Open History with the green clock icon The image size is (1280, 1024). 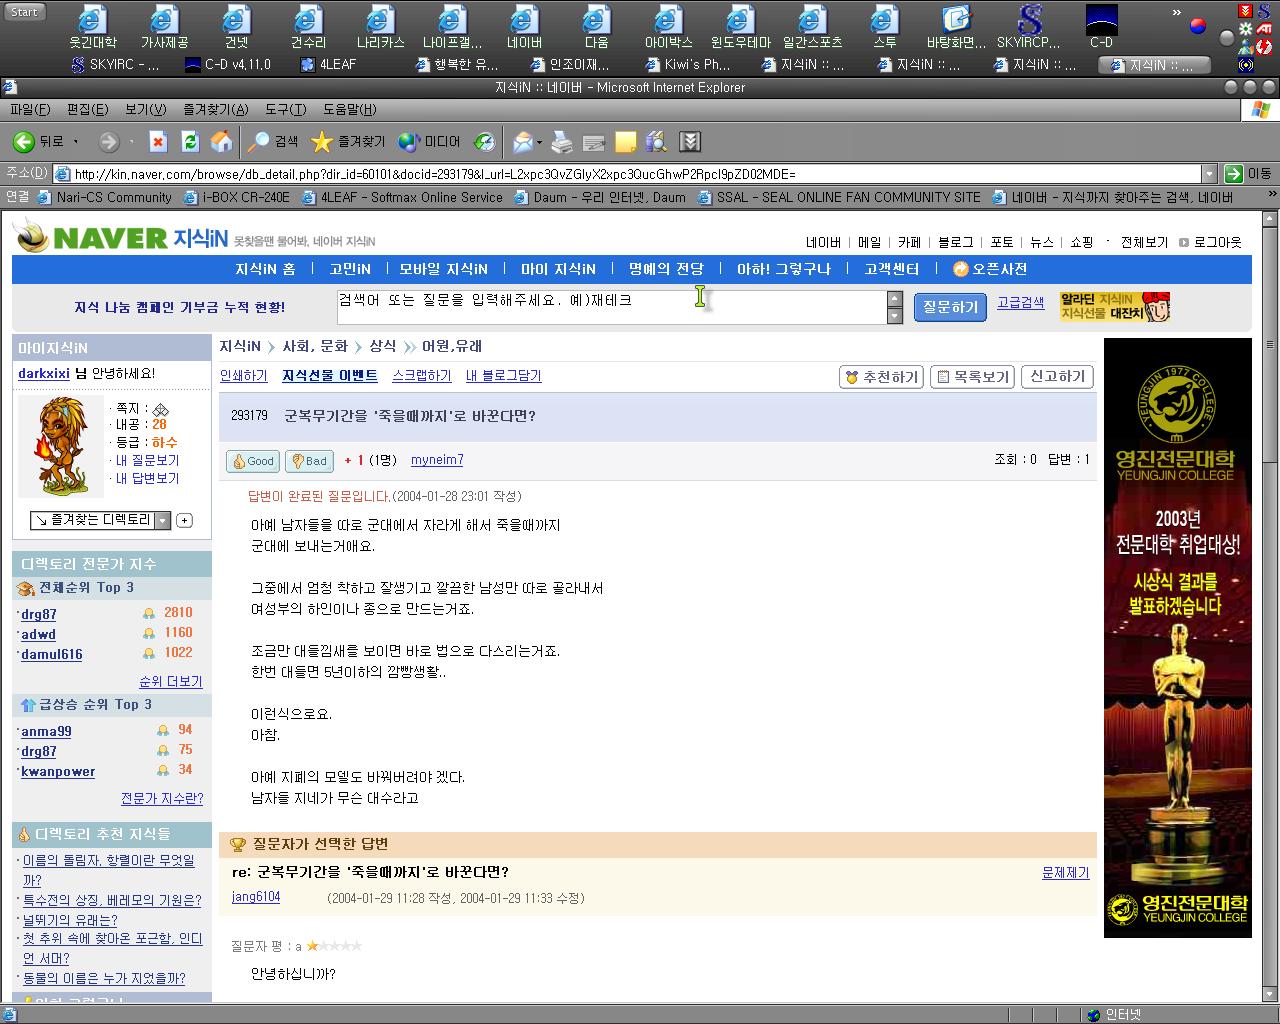click(x=485, y=142)
